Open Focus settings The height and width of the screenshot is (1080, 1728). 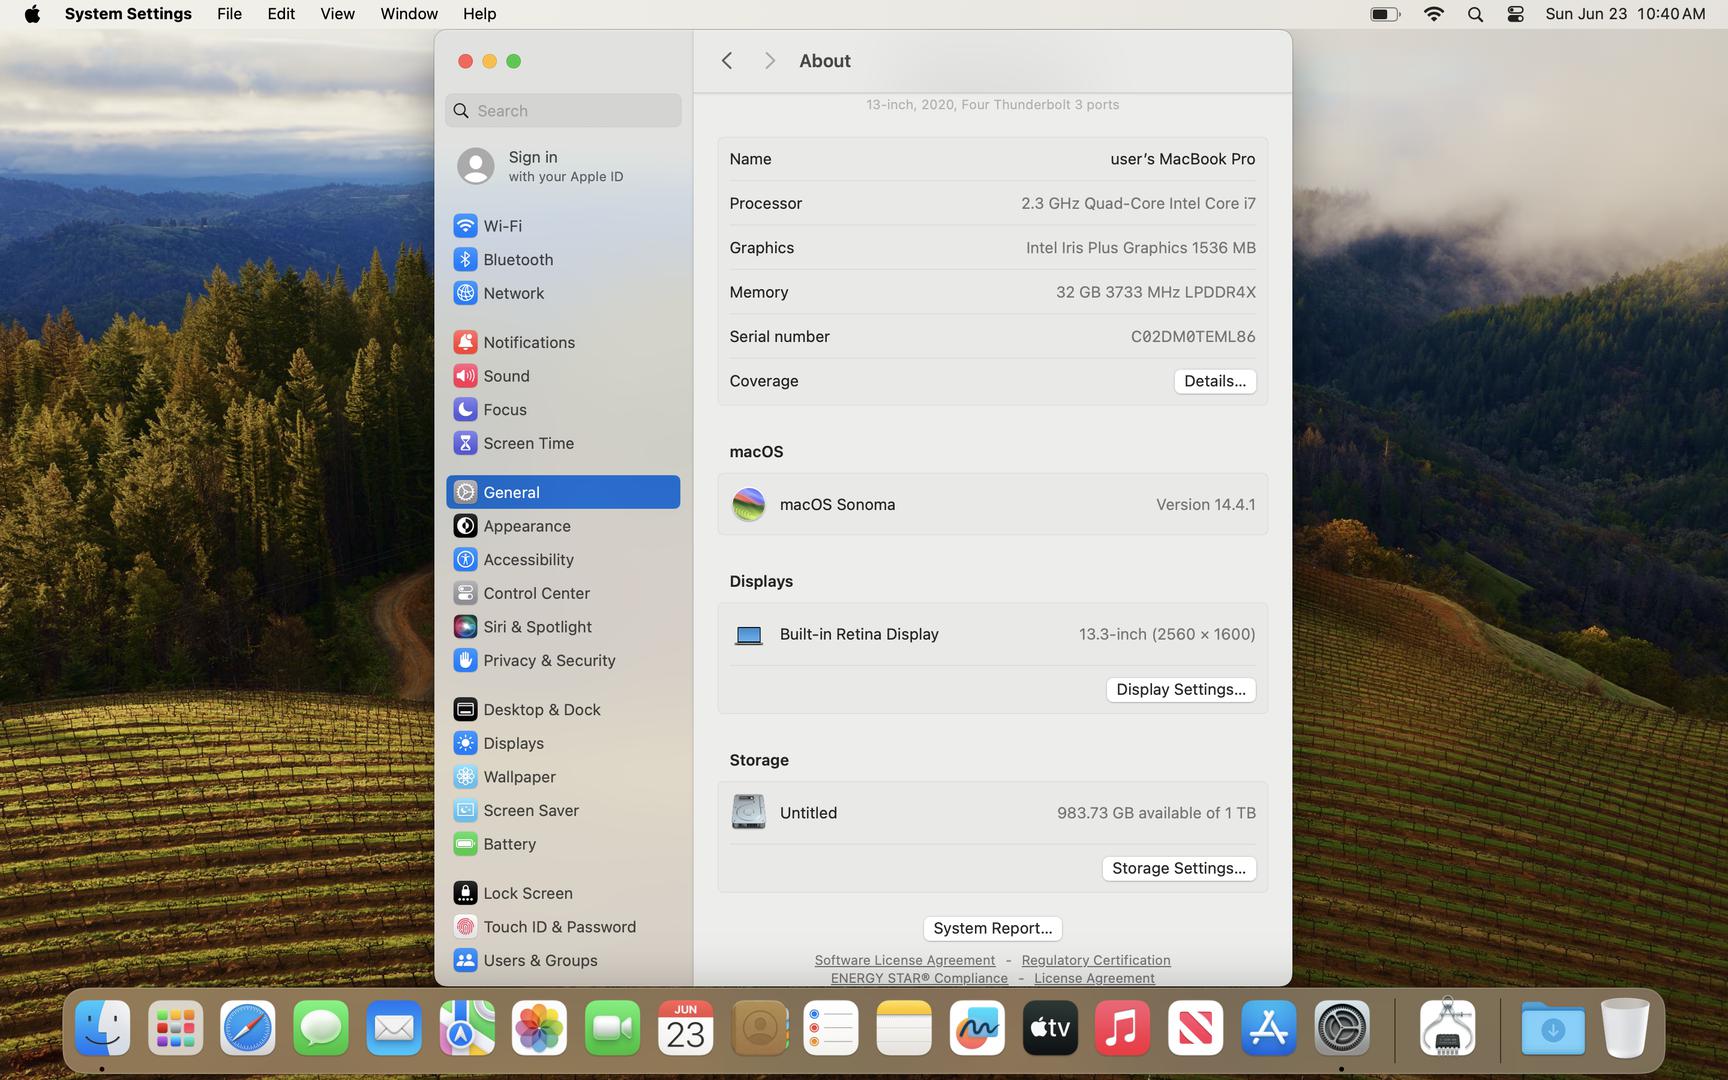pyautogui.click(x=563, y=409)
